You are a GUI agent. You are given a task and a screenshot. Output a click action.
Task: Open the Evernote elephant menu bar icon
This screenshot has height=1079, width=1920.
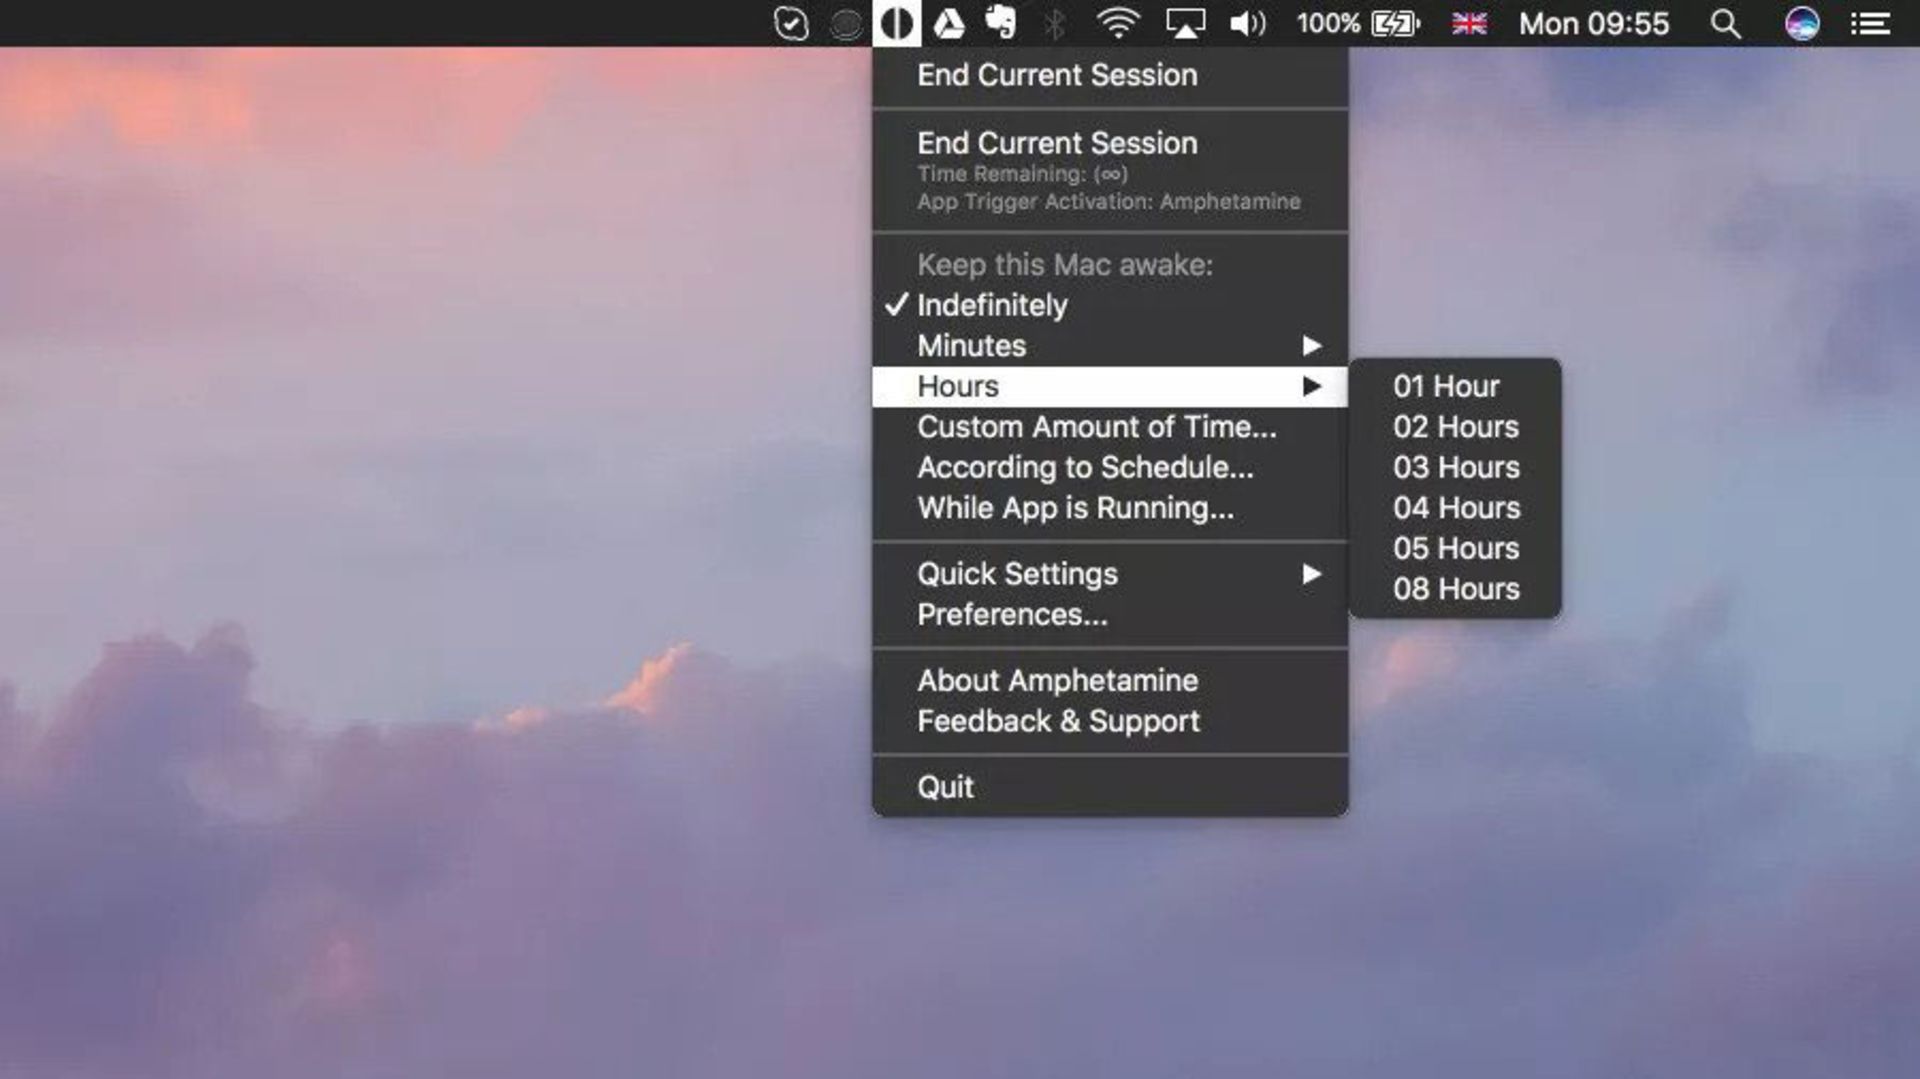coord(1000,22)
